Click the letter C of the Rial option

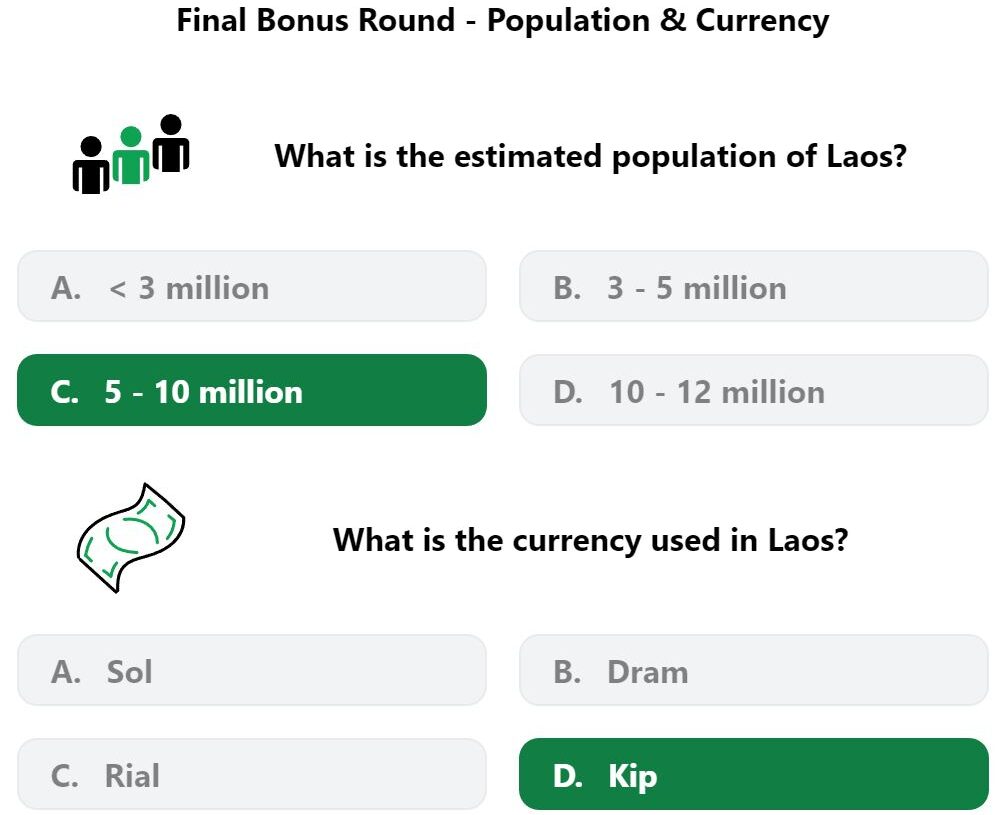(65, 776)
